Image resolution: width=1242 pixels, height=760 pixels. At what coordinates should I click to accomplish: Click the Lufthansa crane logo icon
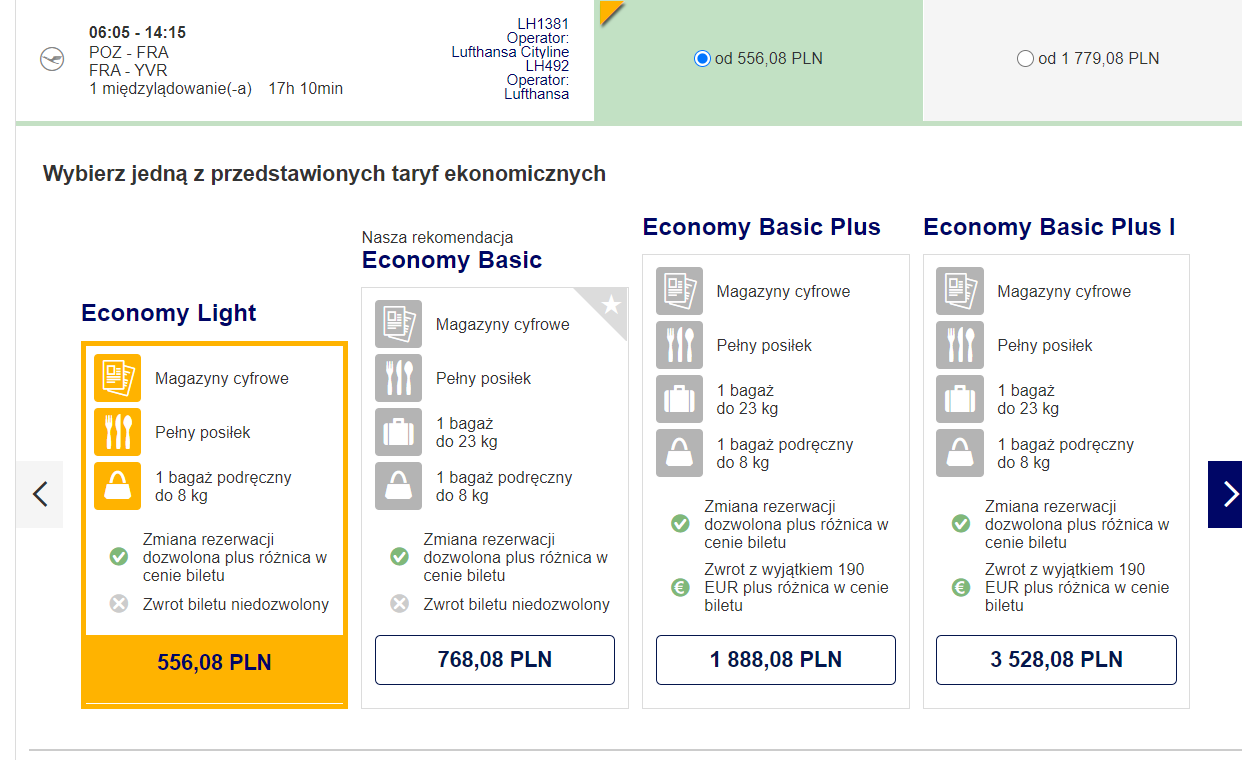(51, 60)
